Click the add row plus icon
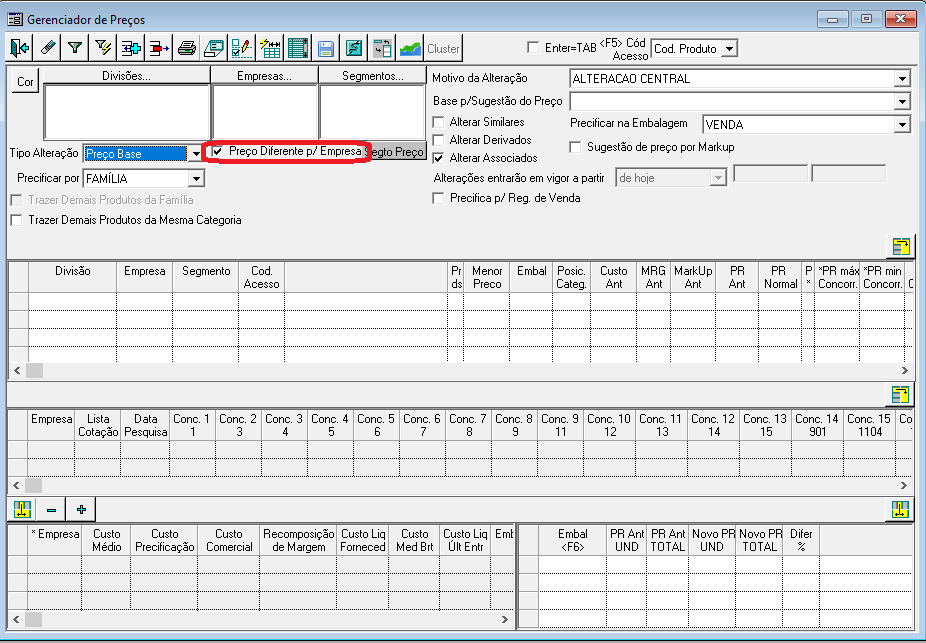The image size is (926, 643). coord(131,48)
